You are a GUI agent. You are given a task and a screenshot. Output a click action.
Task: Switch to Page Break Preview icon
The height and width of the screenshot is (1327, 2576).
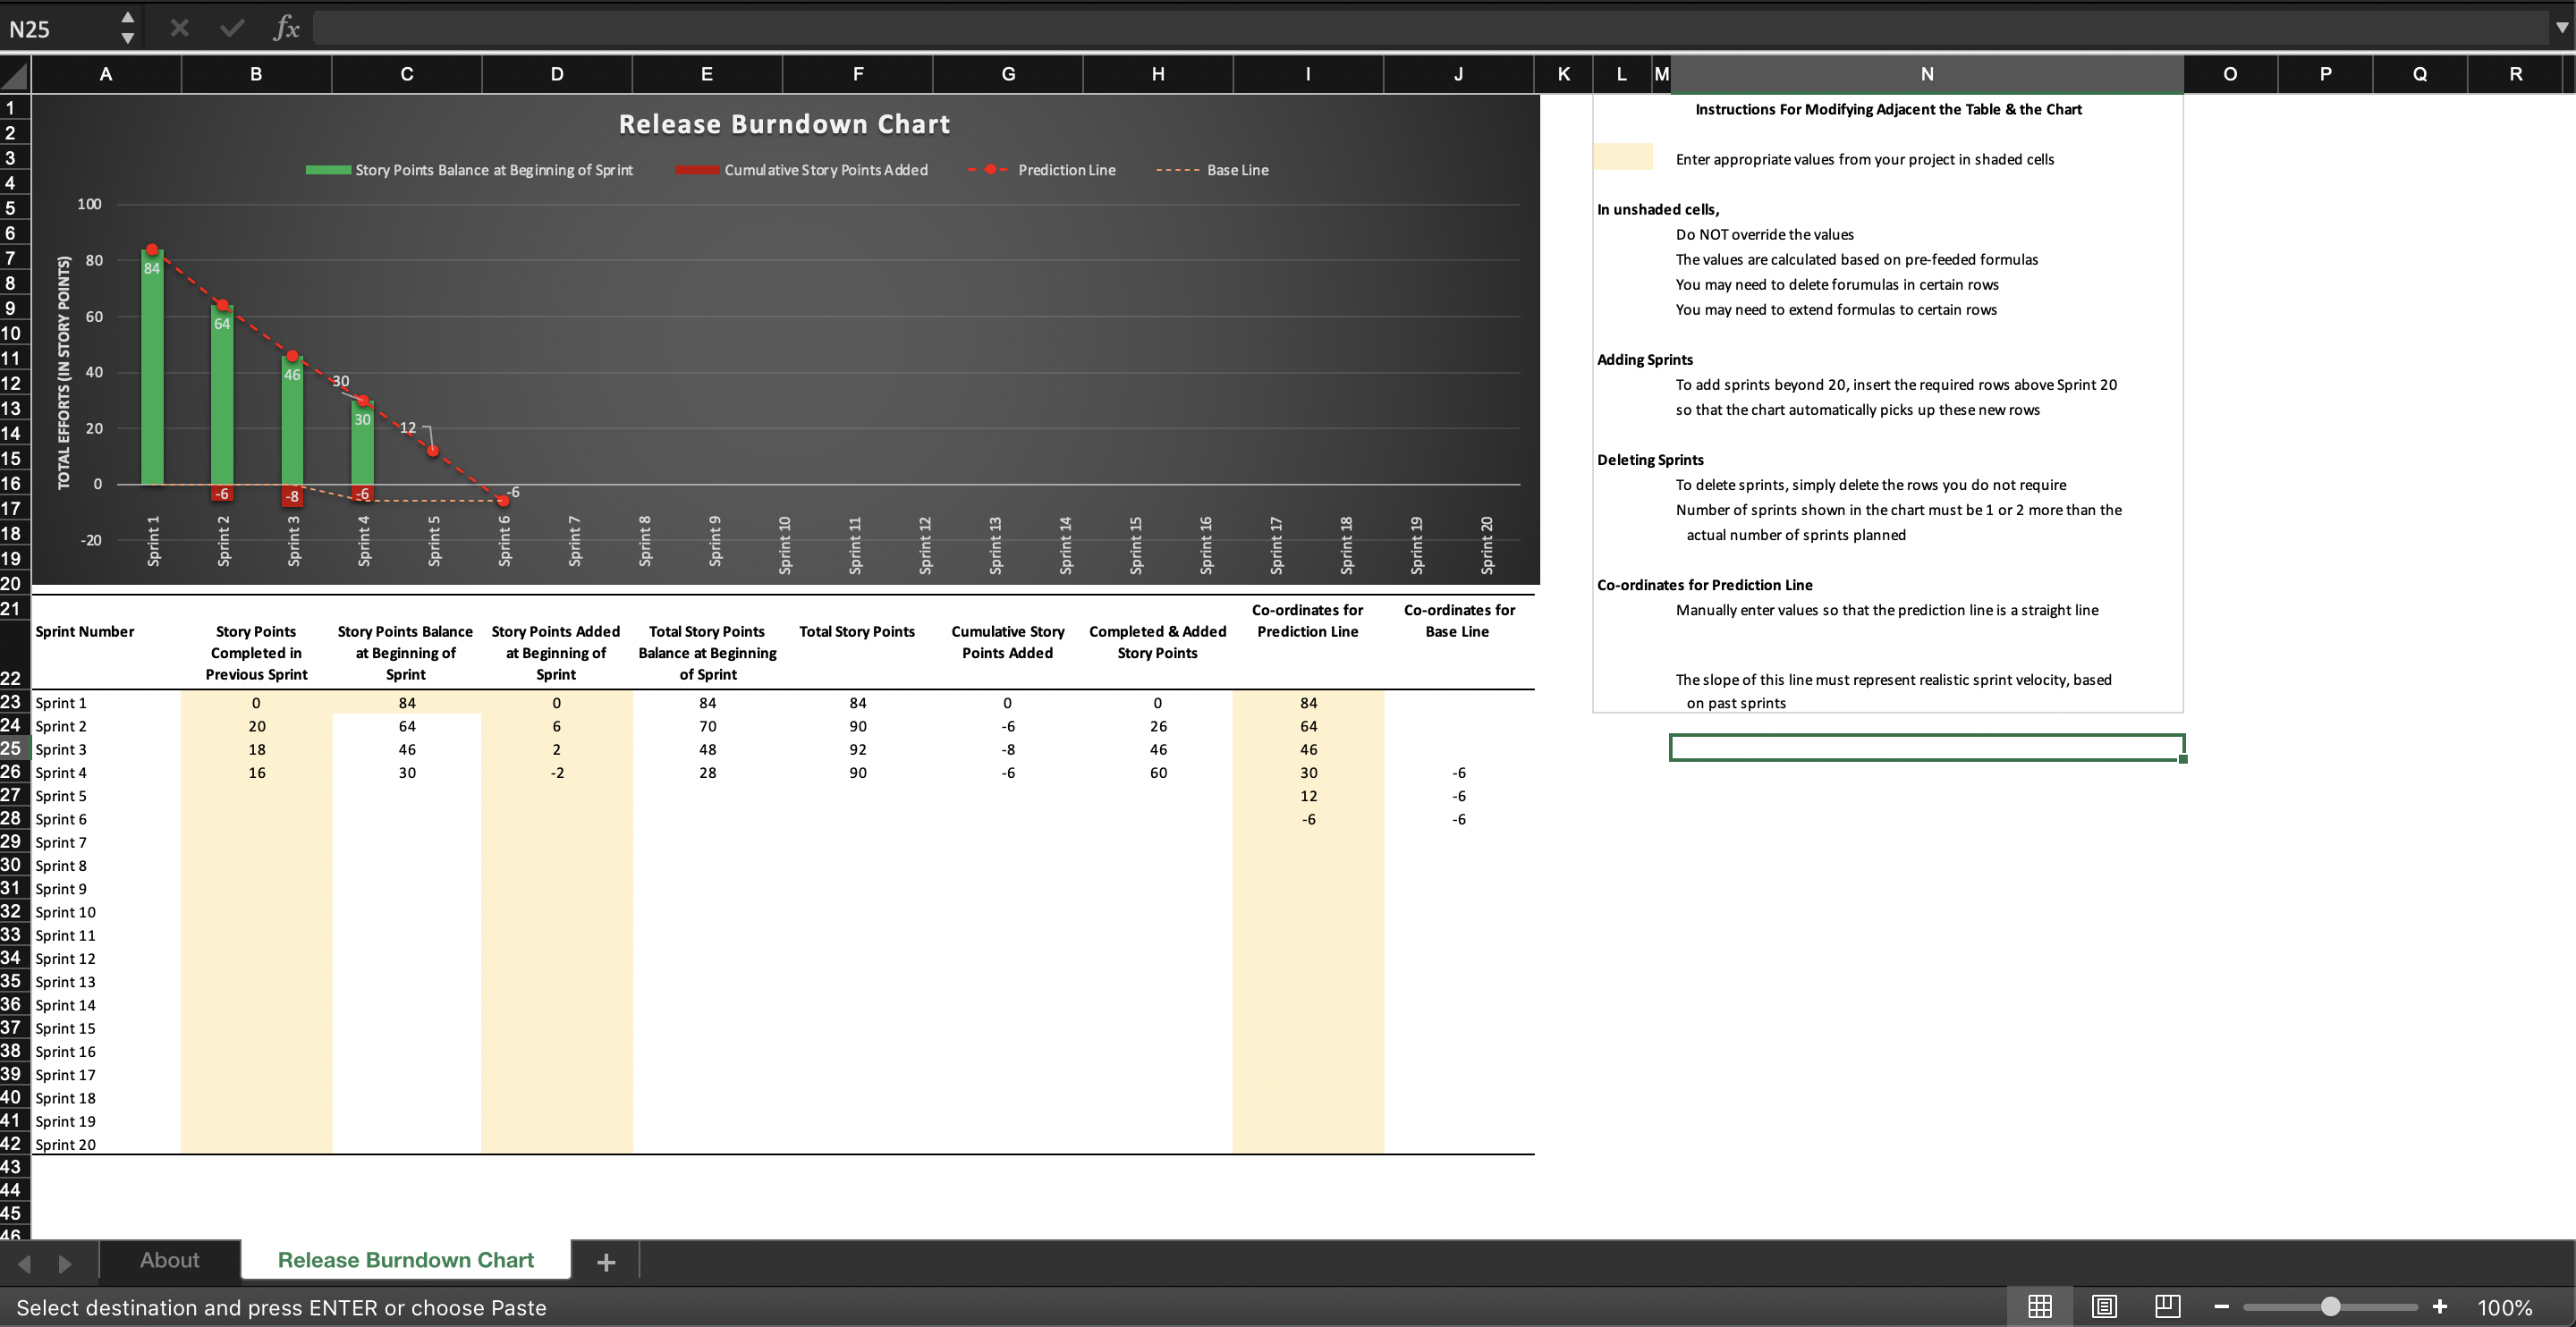coord(2168,1306)
